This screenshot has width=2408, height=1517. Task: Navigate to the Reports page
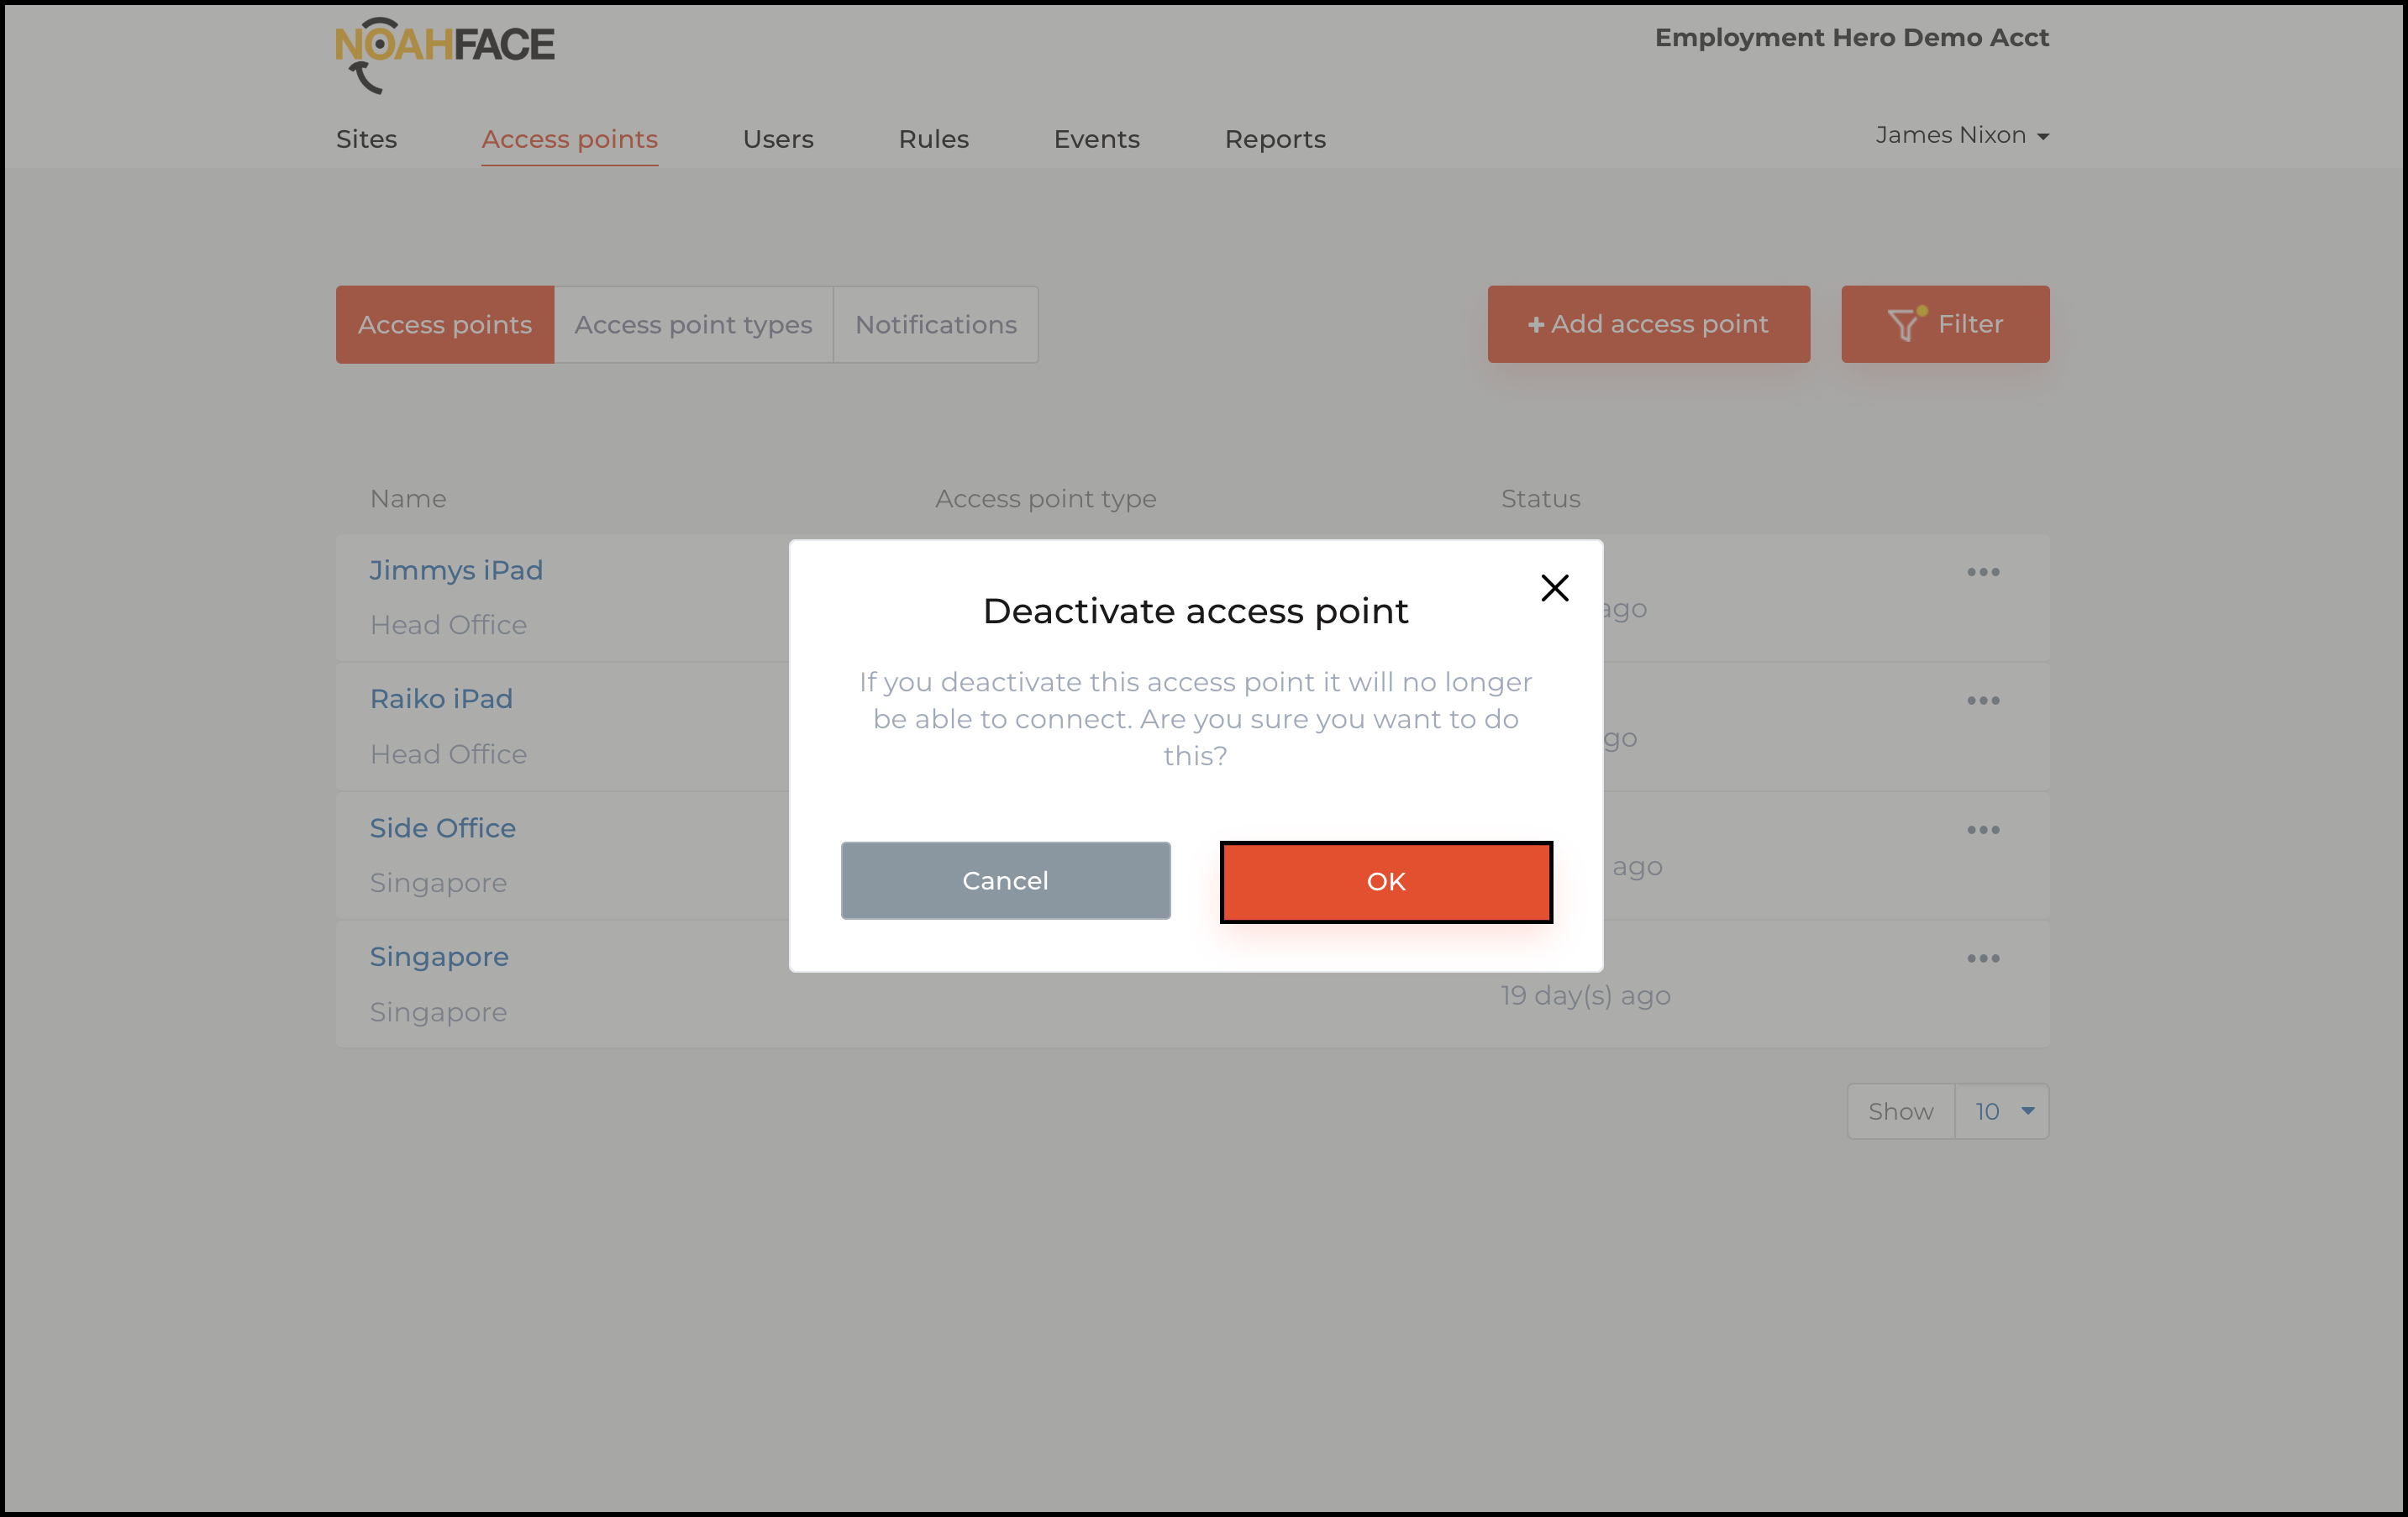tap(1274, 139)
